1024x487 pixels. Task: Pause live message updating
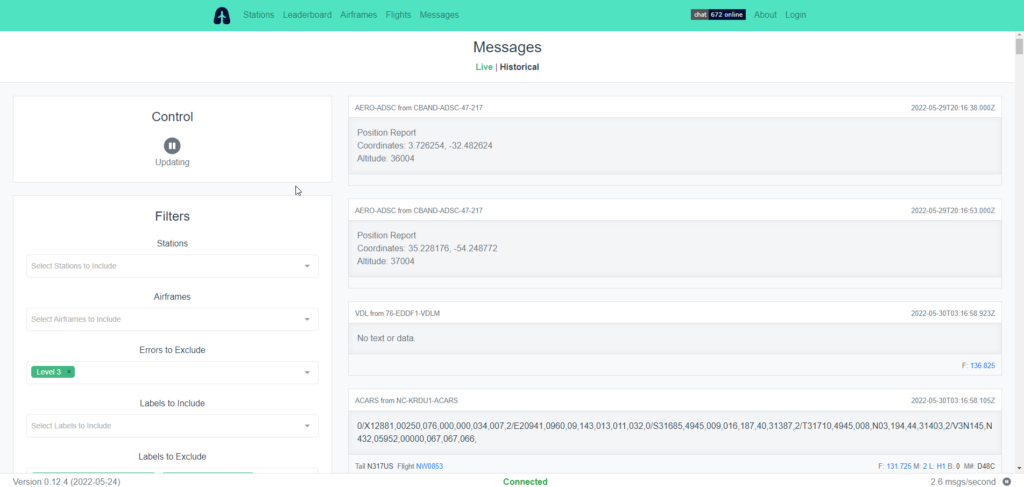tap(172, 146)
